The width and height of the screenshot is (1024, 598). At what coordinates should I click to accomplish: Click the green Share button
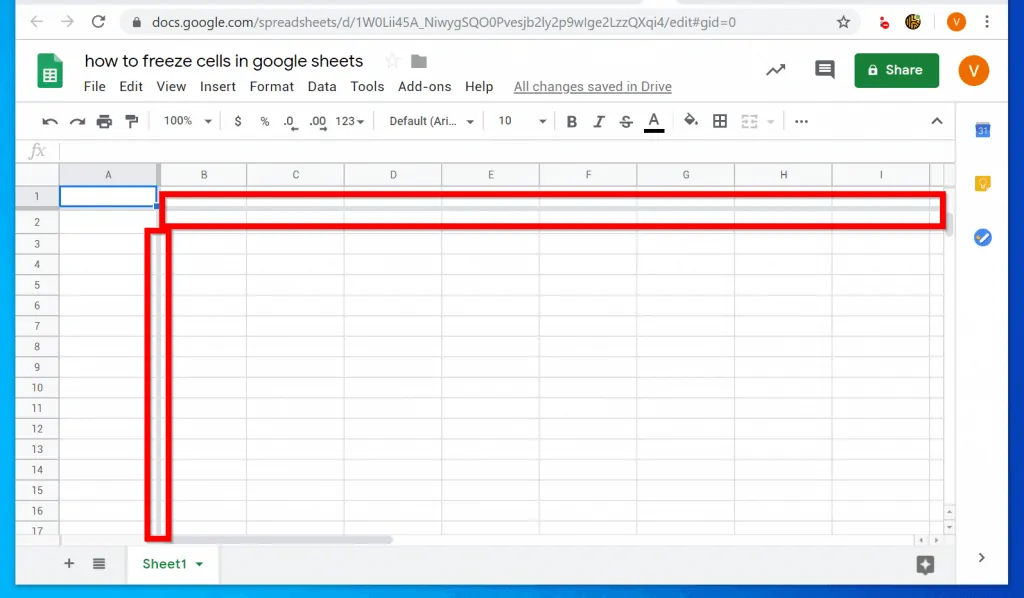pyautogui.click(x=896, y=70)
